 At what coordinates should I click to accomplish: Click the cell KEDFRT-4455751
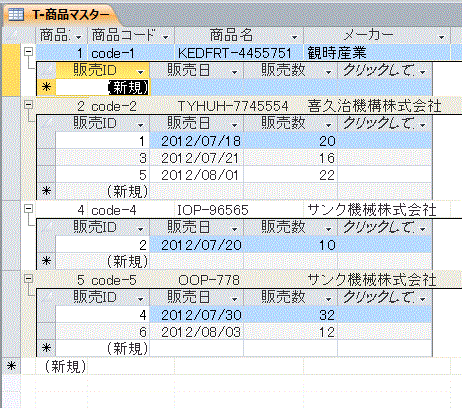click(239, 53)
